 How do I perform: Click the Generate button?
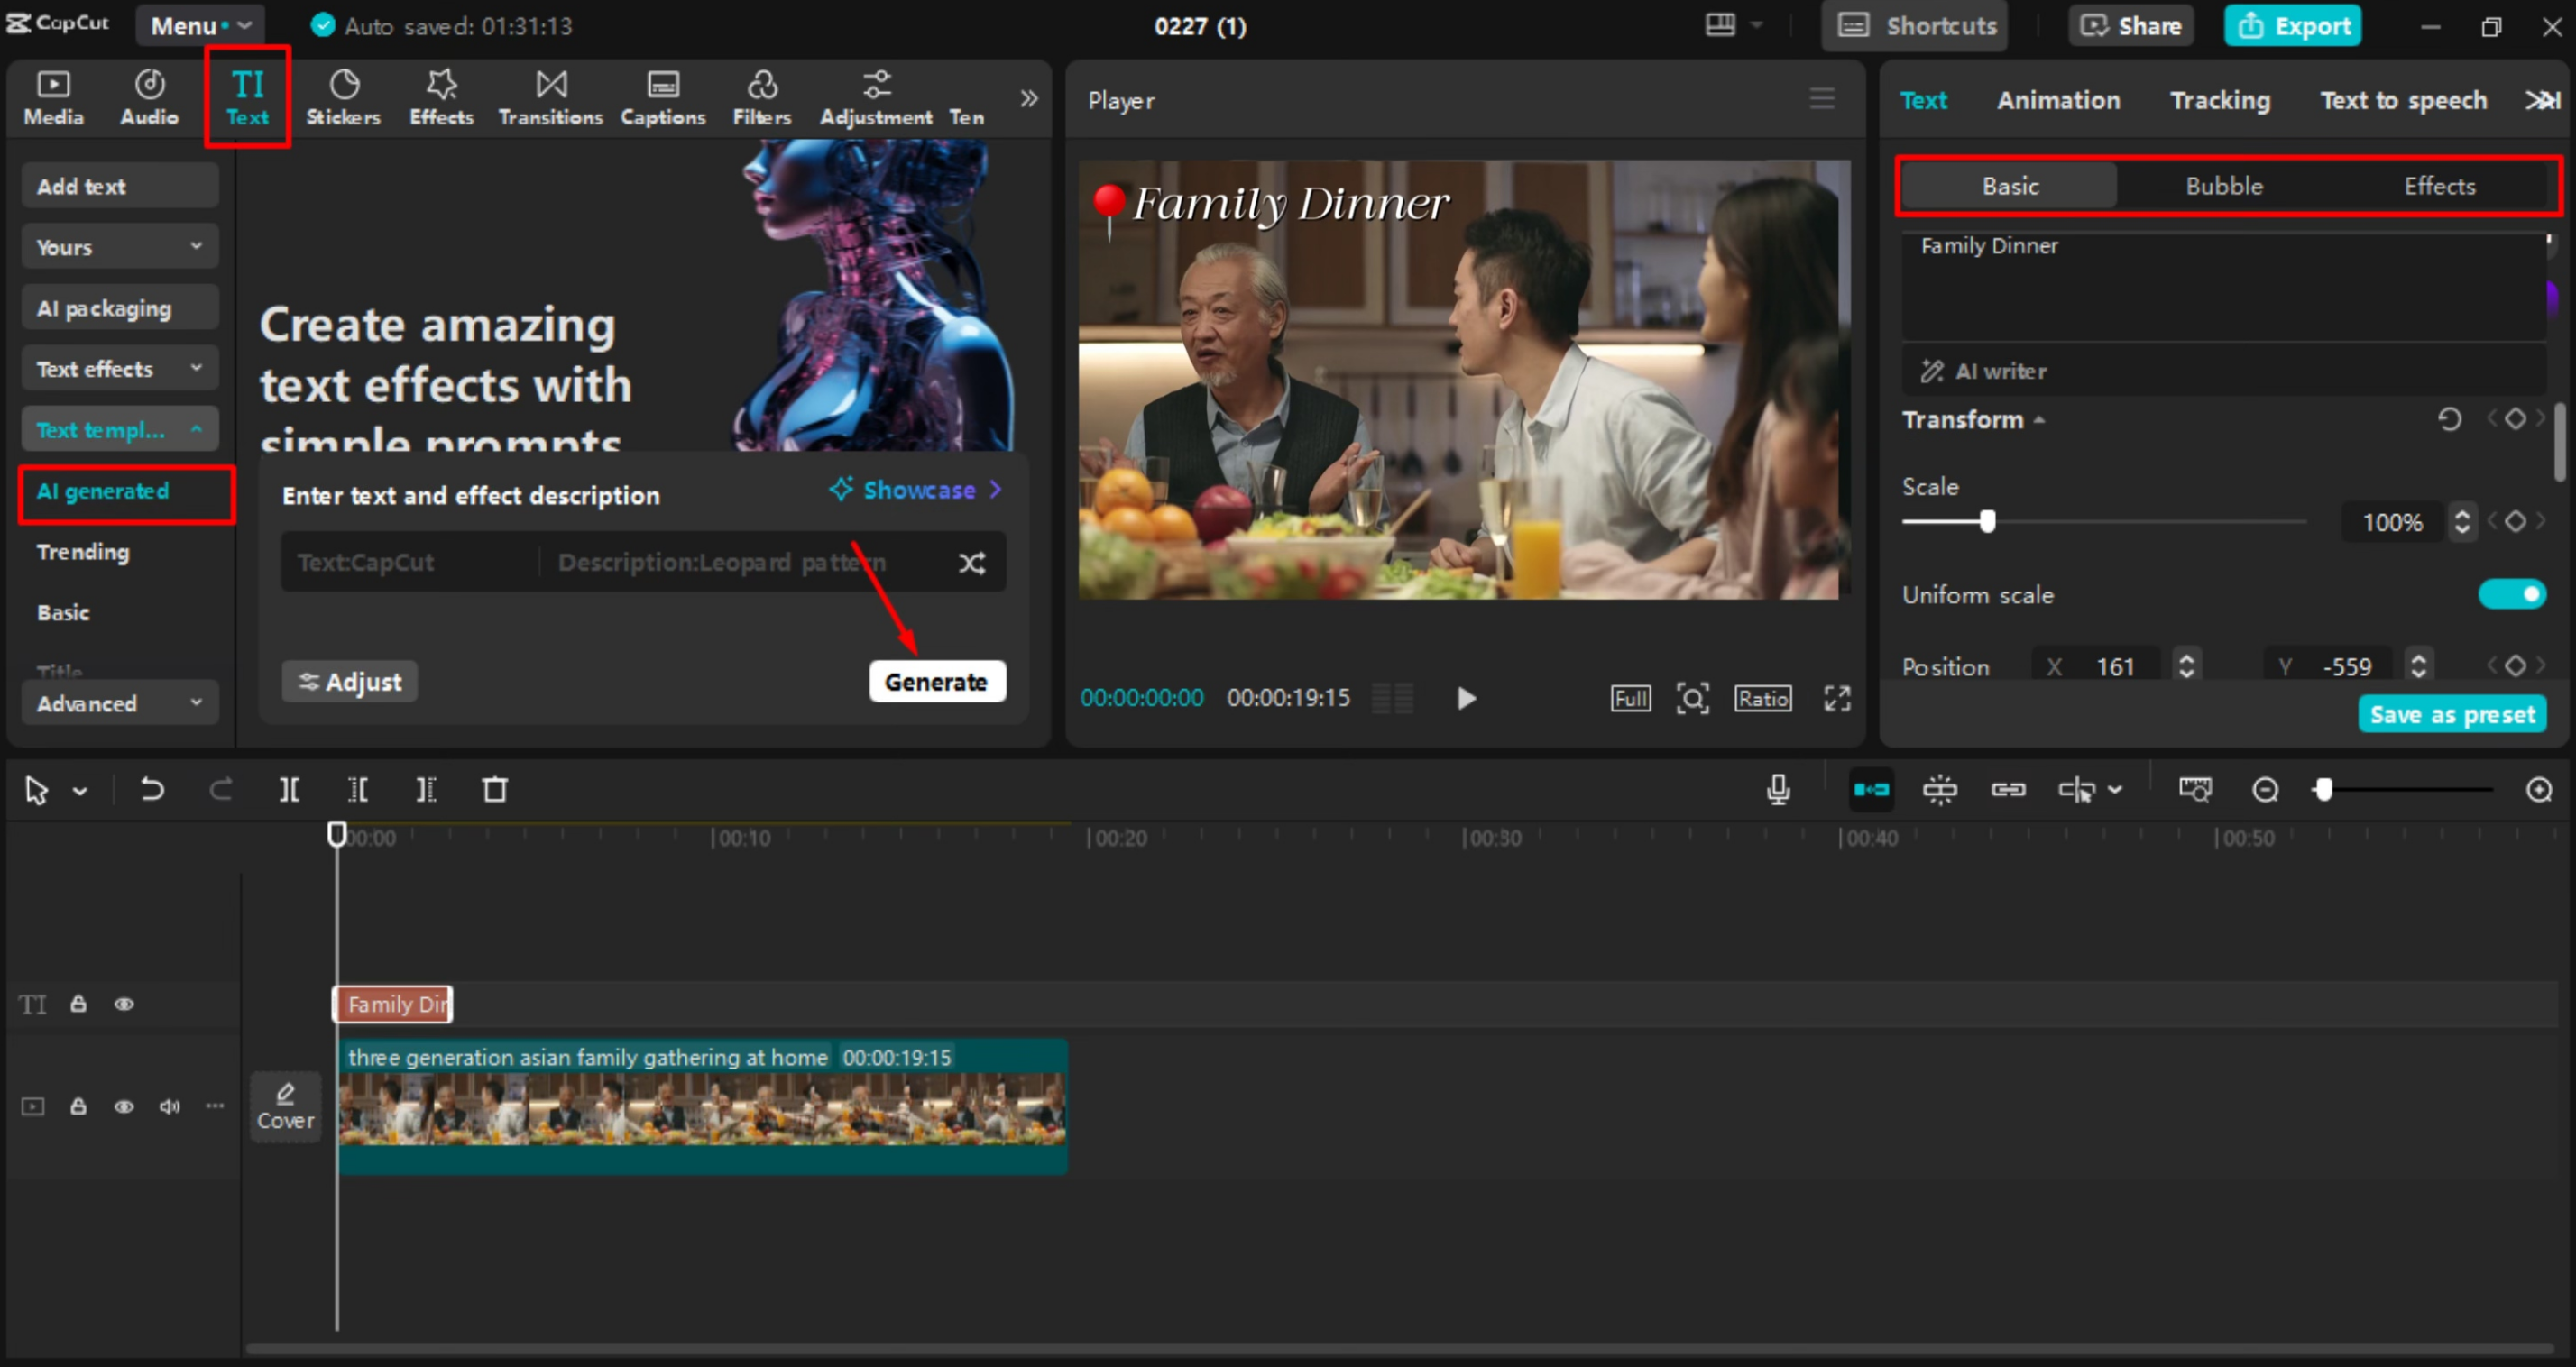[x=936, y=681]
